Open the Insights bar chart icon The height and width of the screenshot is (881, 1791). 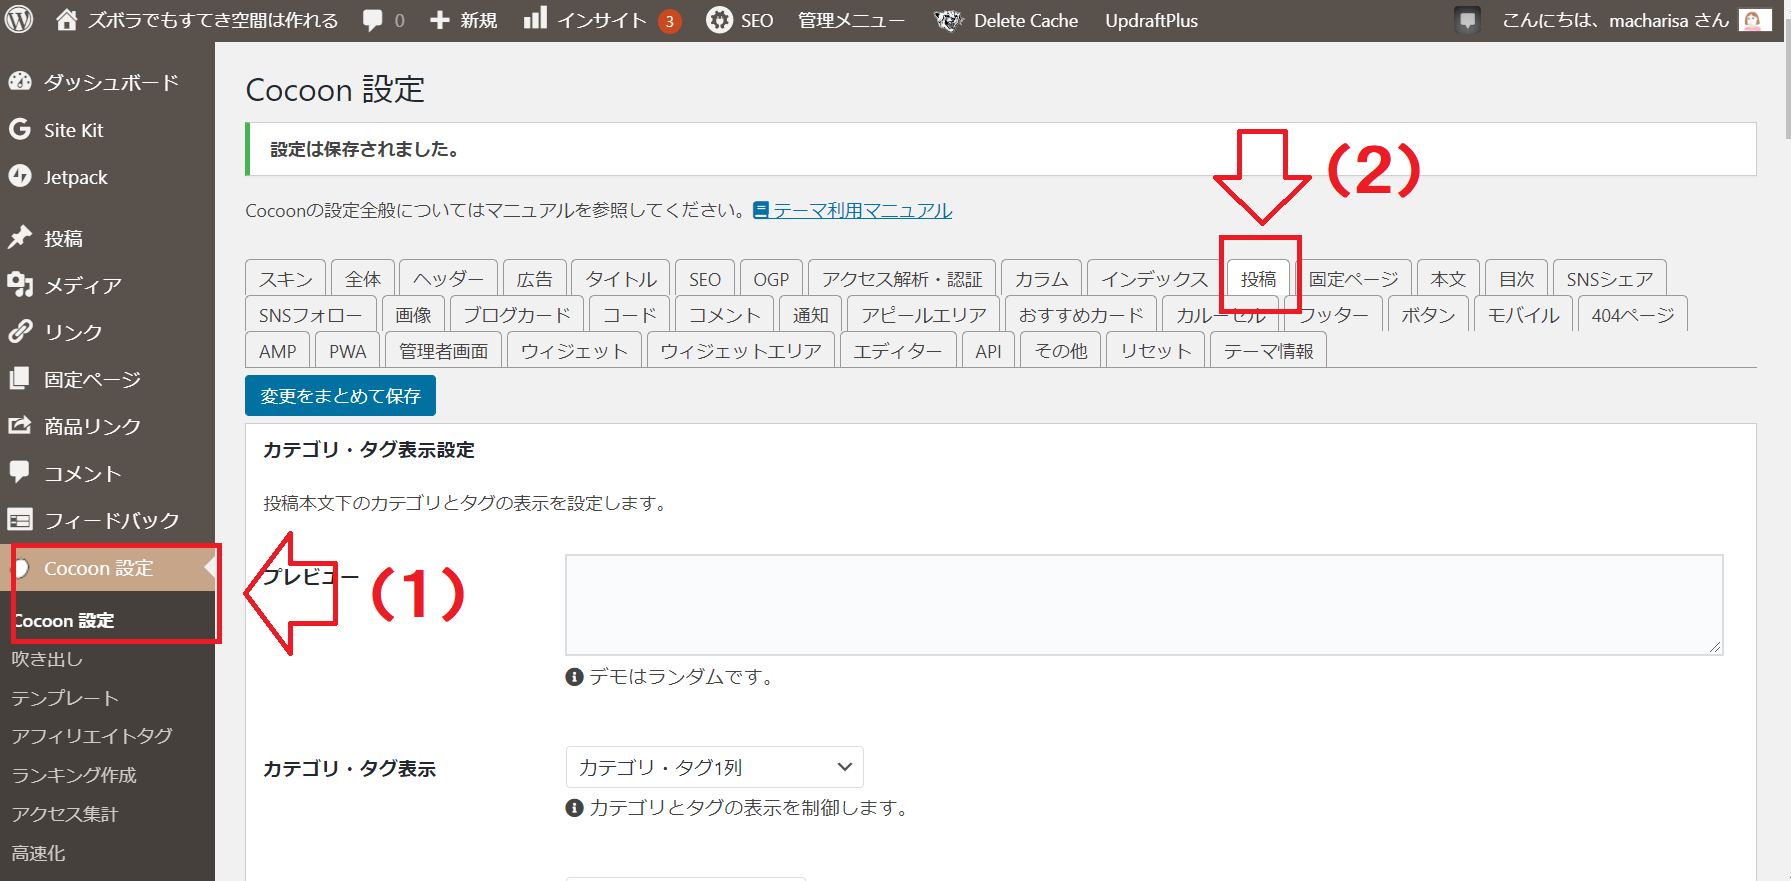536,19
